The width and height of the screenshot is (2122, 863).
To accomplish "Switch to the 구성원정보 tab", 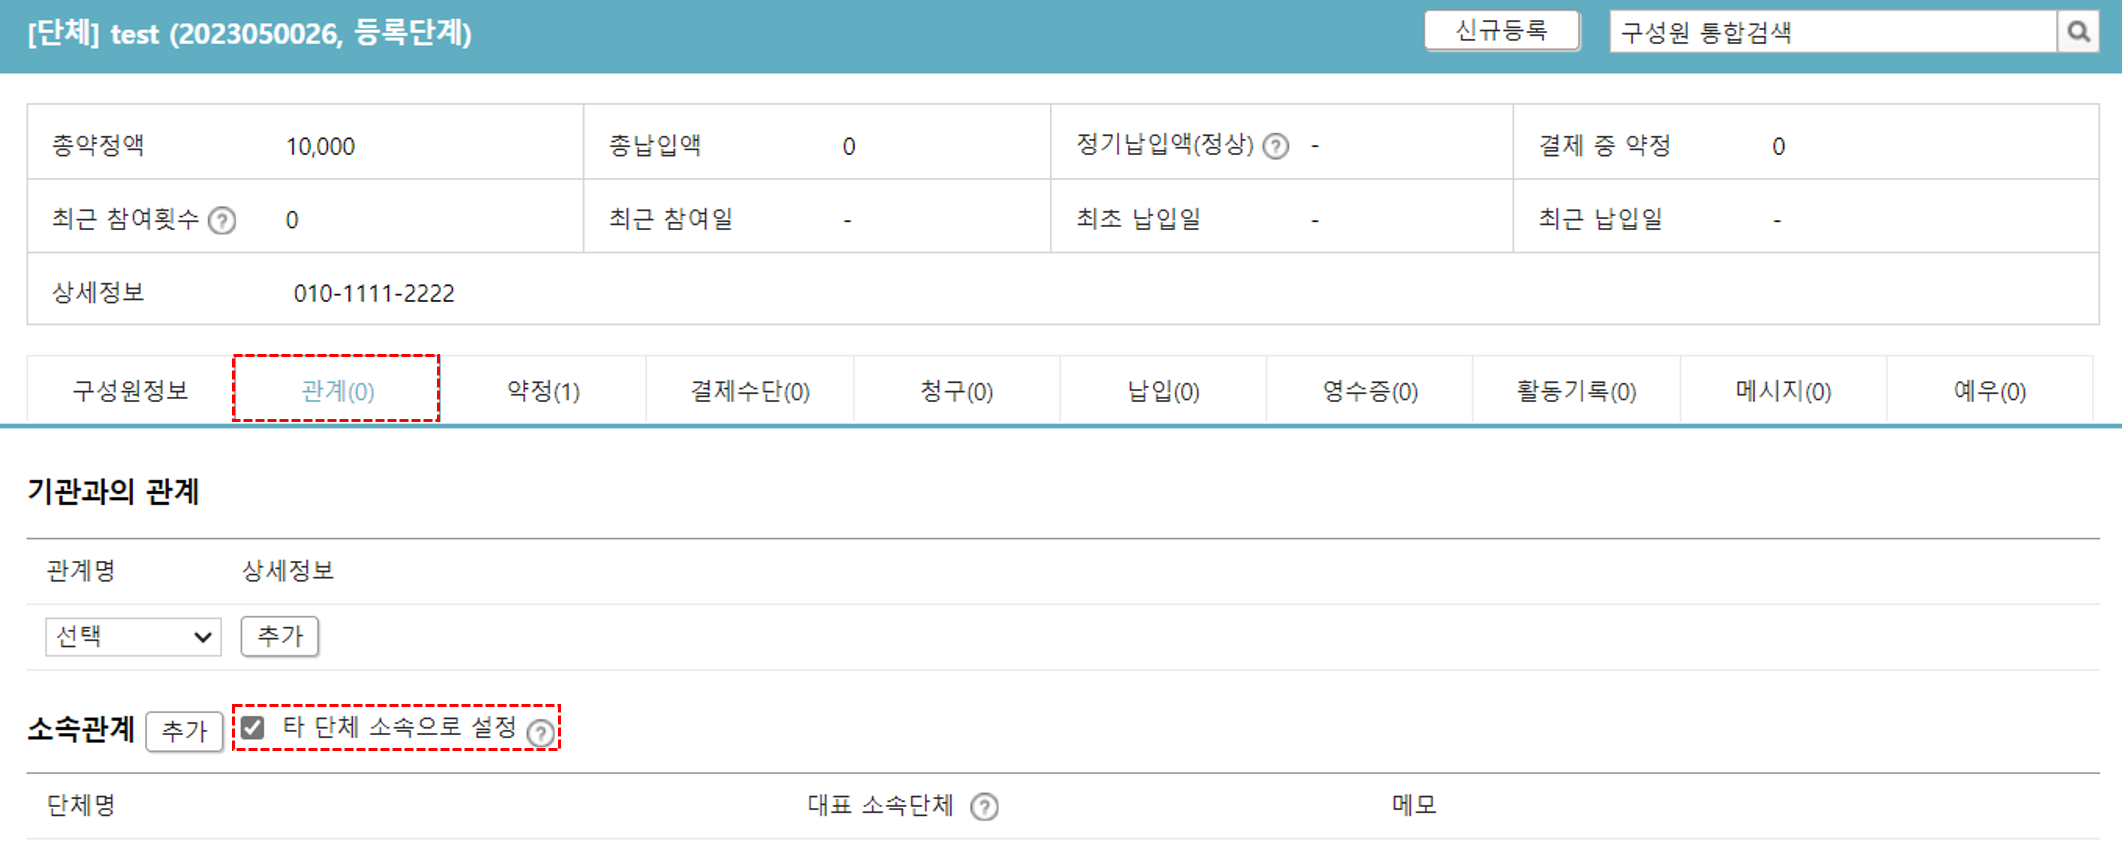I will 130,391.
